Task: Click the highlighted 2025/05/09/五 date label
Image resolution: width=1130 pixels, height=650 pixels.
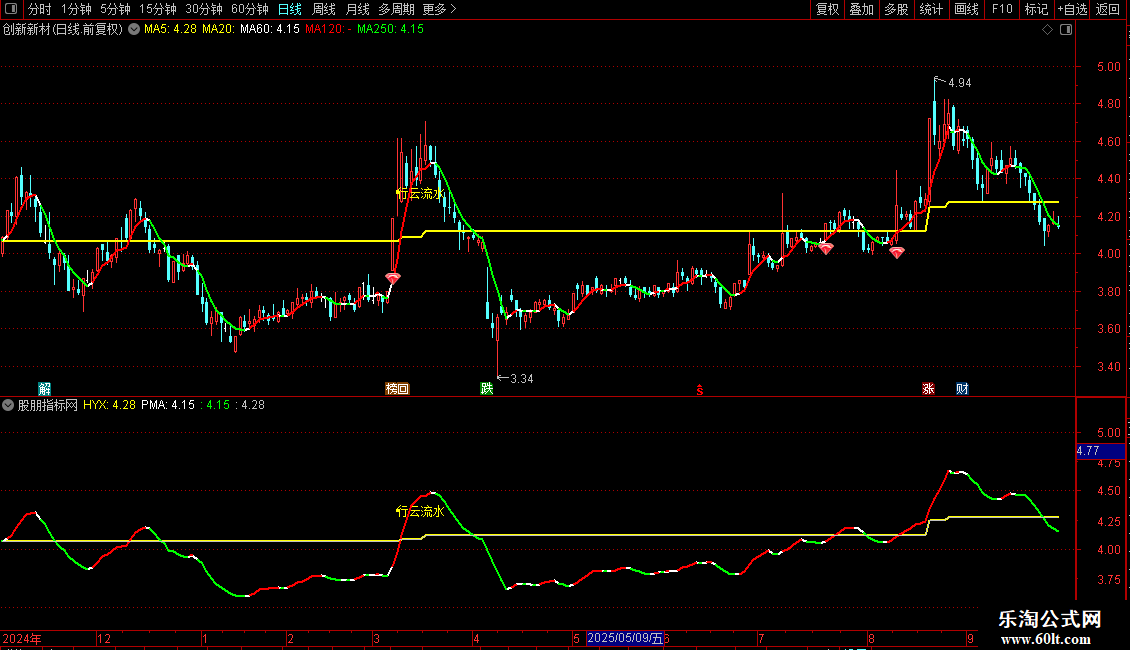Action: pos(625,638)
